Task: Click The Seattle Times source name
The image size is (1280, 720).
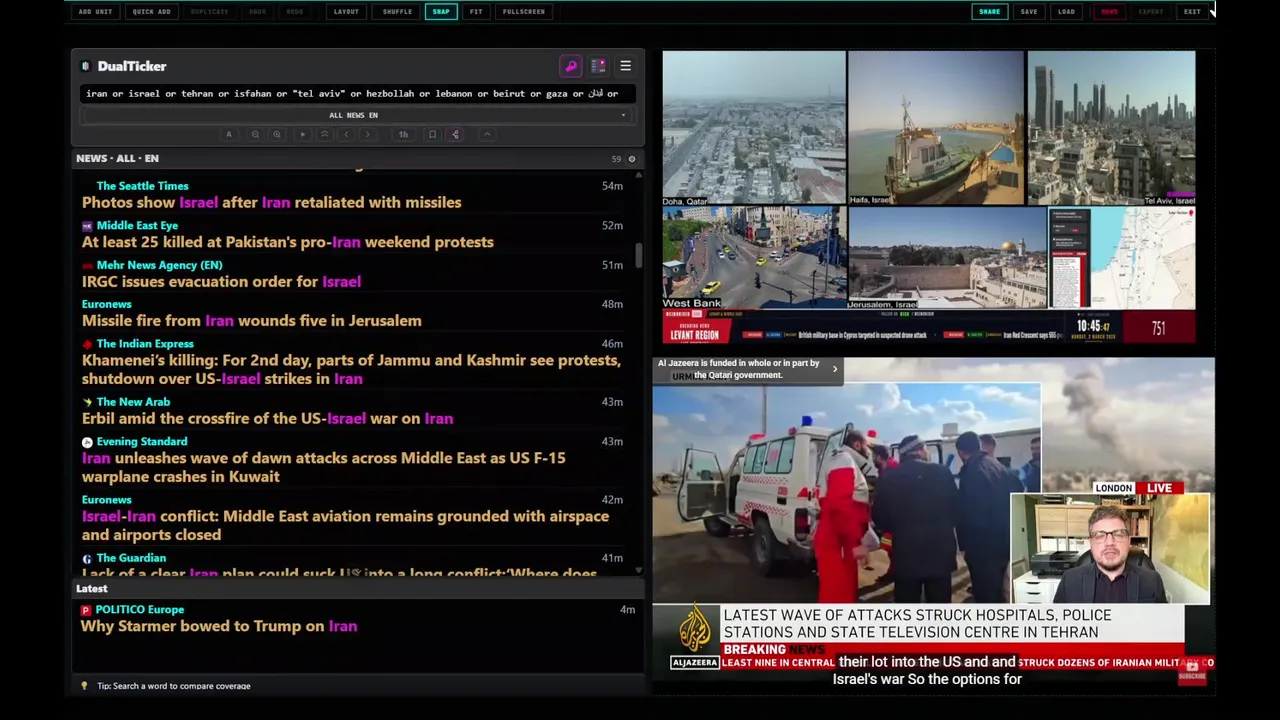Action: pyautogui.click(x=142, y=186)
